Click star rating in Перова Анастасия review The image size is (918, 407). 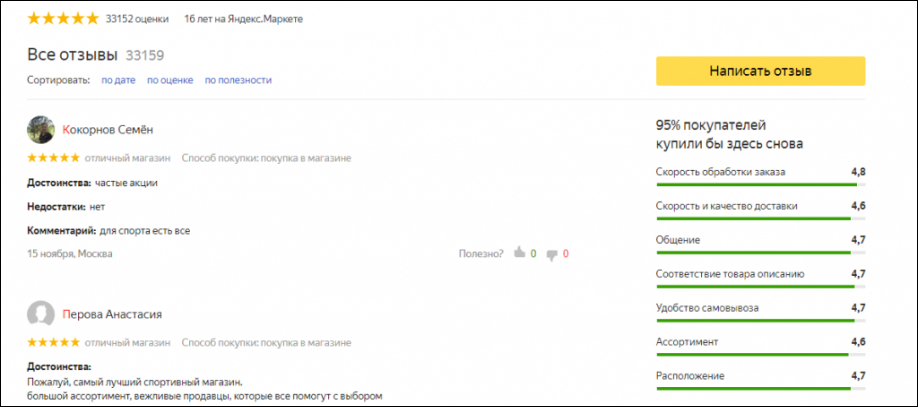pyautogui.click(x=53, y=343)
